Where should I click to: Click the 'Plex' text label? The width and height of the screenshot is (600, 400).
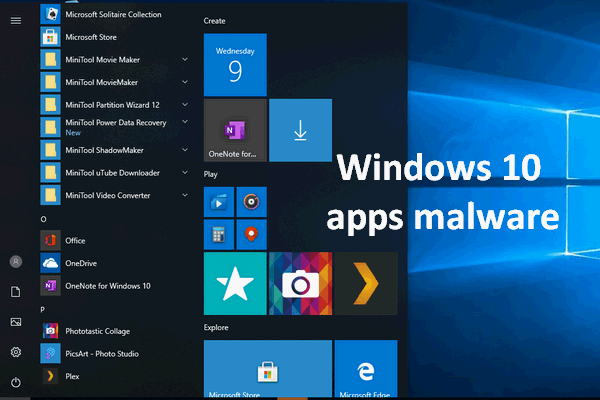click(72, 376)
